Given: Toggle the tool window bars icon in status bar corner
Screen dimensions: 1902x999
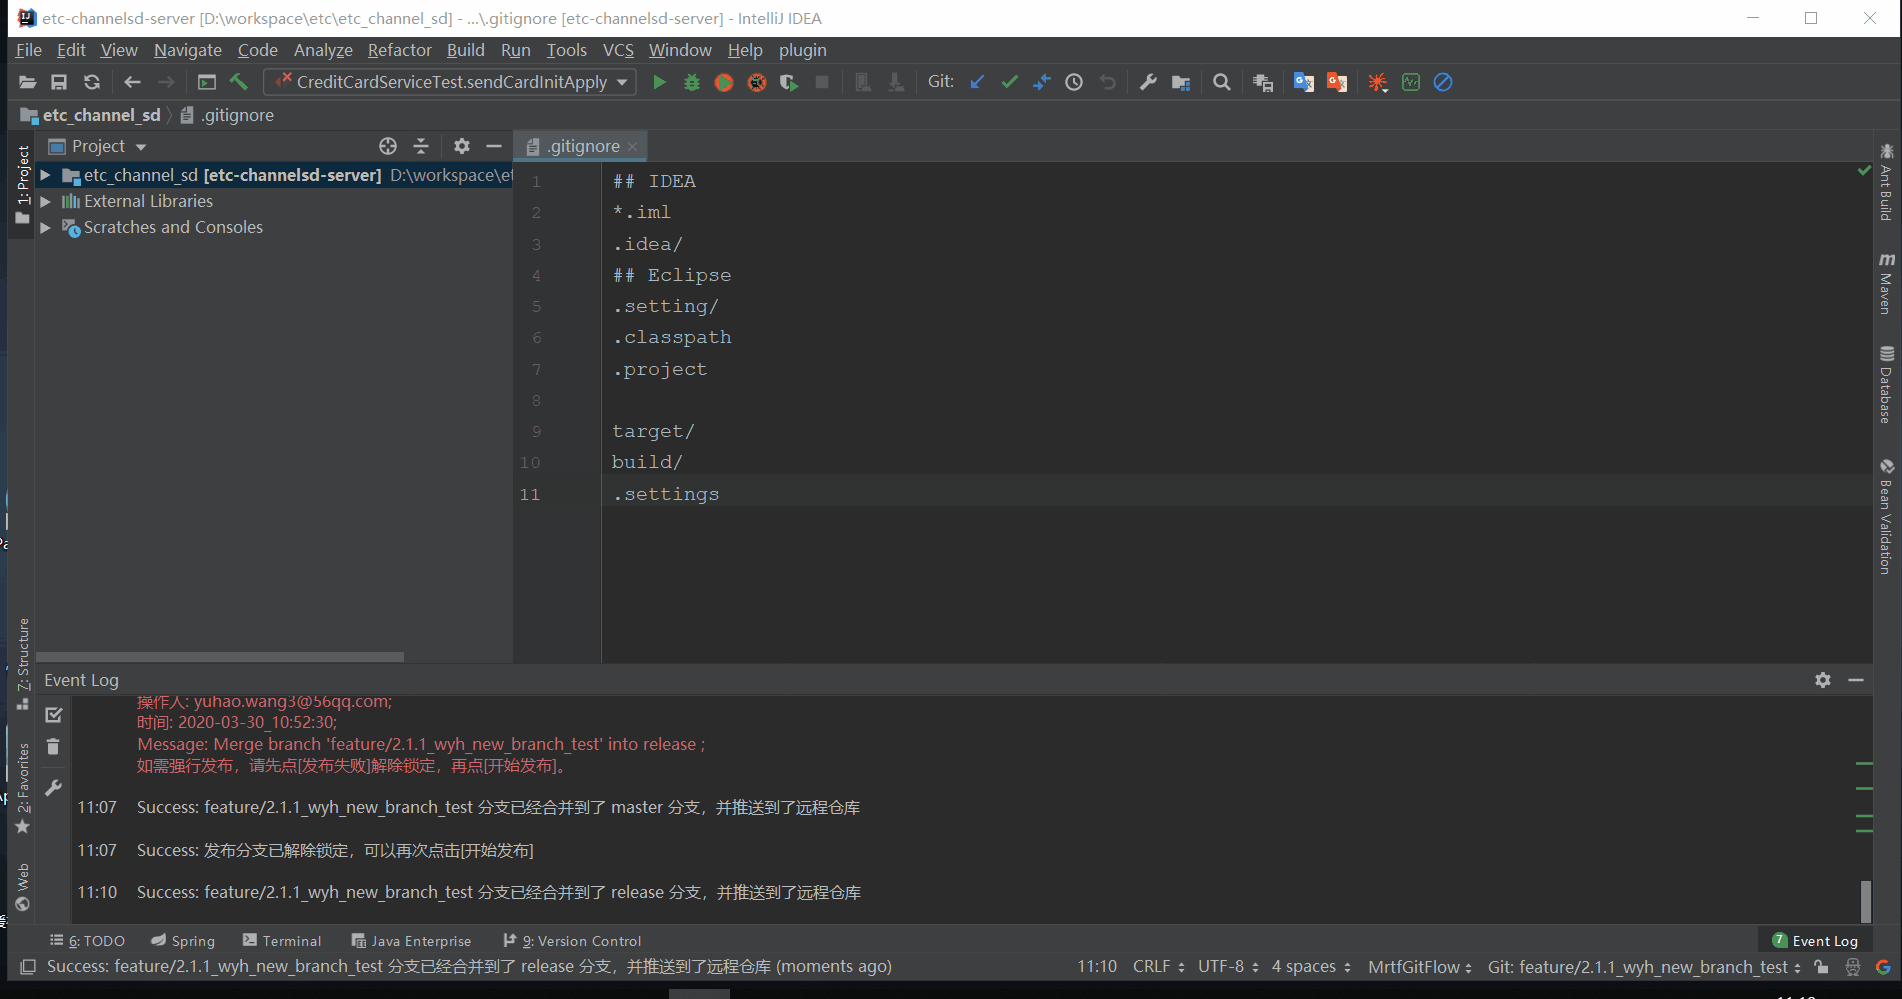Looking at the screenshot, I should pos(28,967).
